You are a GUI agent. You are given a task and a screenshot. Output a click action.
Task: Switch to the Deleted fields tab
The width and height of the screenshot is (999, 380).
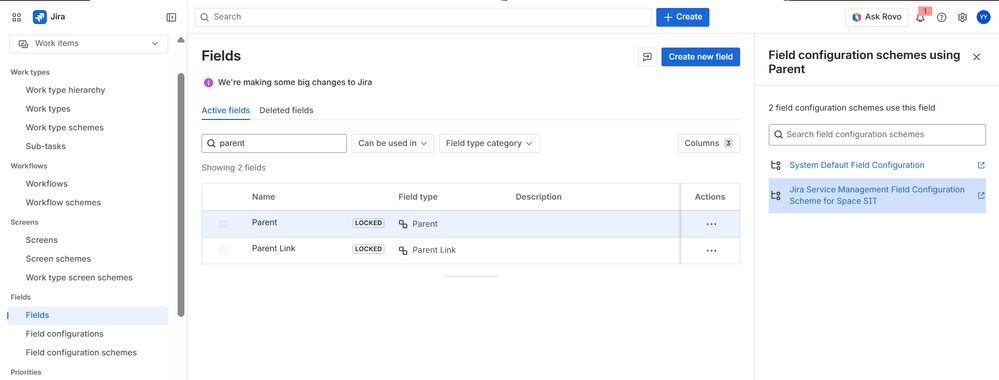[286, 110]
